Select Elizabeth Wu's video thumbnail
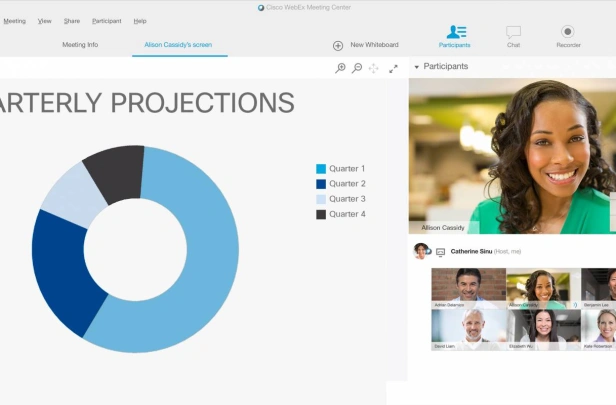This screenshot has height=405, width=616. click(544, 330)
